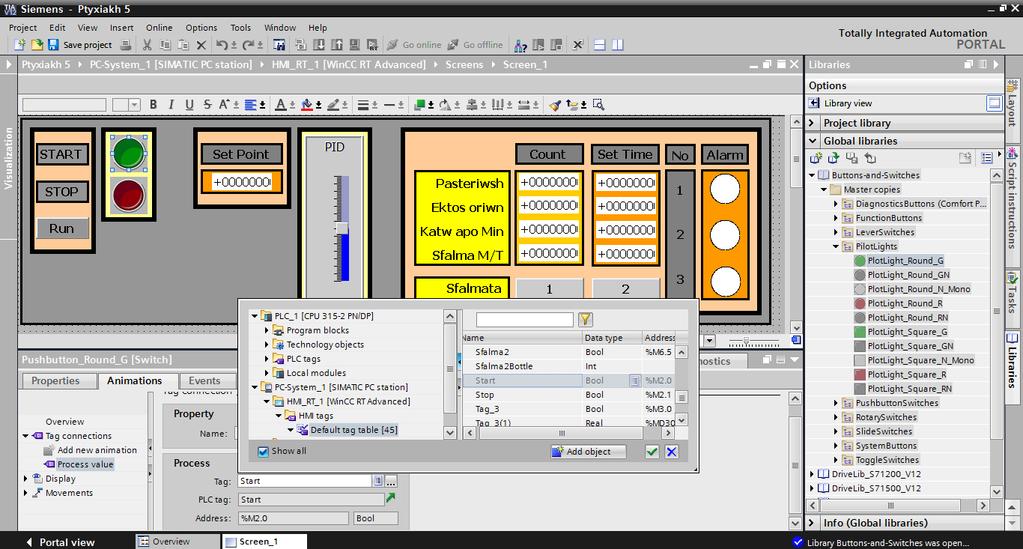Toggle the Show all checkbox
The image size is (1023, 549).
263,451
